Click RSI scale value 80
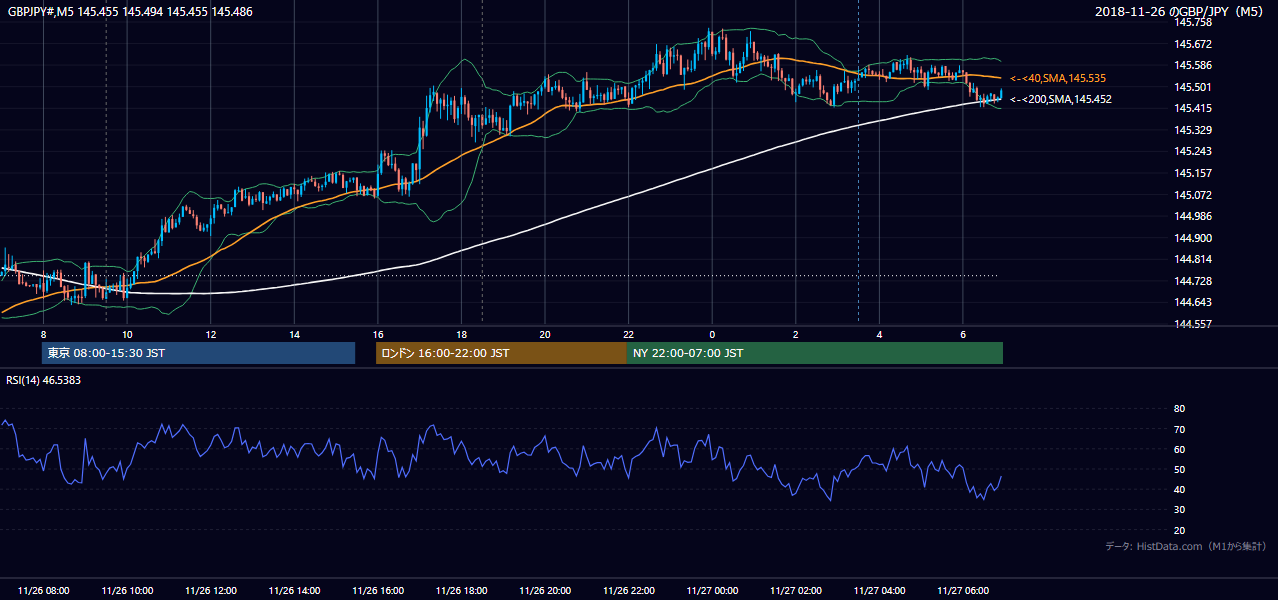This screenshot has height=600, width=1278. click(x=1179, y=409)
